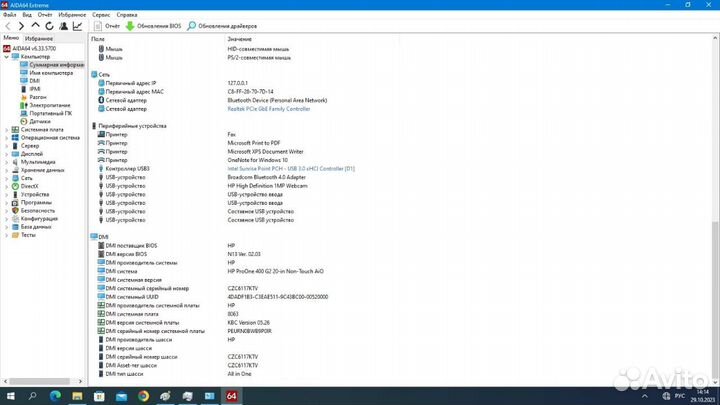This screenshot has height=405, width=720.
Task: Switch to the Меню tab
Action: [11, 38]
